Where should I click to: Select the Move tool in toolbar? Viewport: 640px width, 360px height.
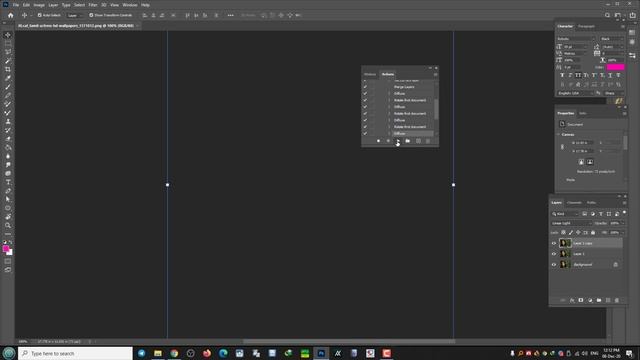click(x=8, y=35)
